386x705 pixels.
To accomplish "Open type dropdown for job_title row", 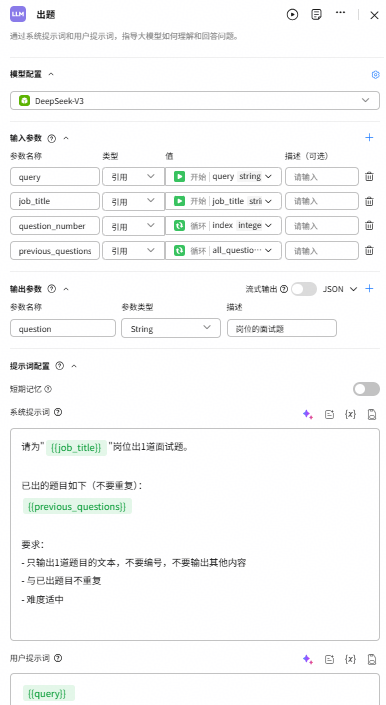I will (x=133, y=201).
